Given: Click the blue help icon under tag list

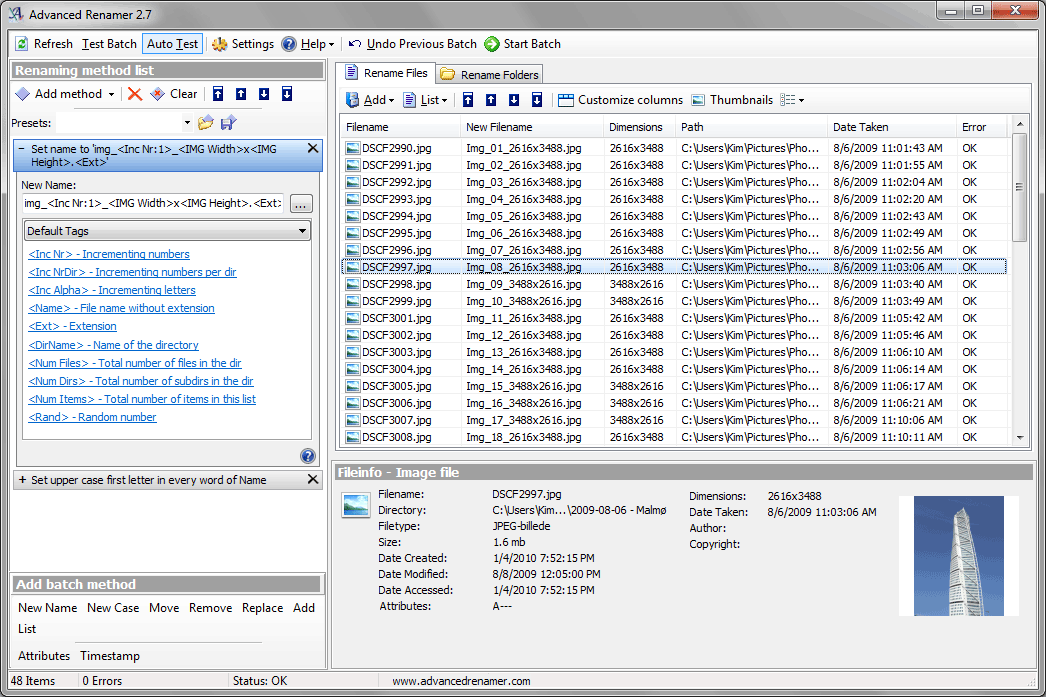Looking at the screenshot, I should click(x=308, y=456).
